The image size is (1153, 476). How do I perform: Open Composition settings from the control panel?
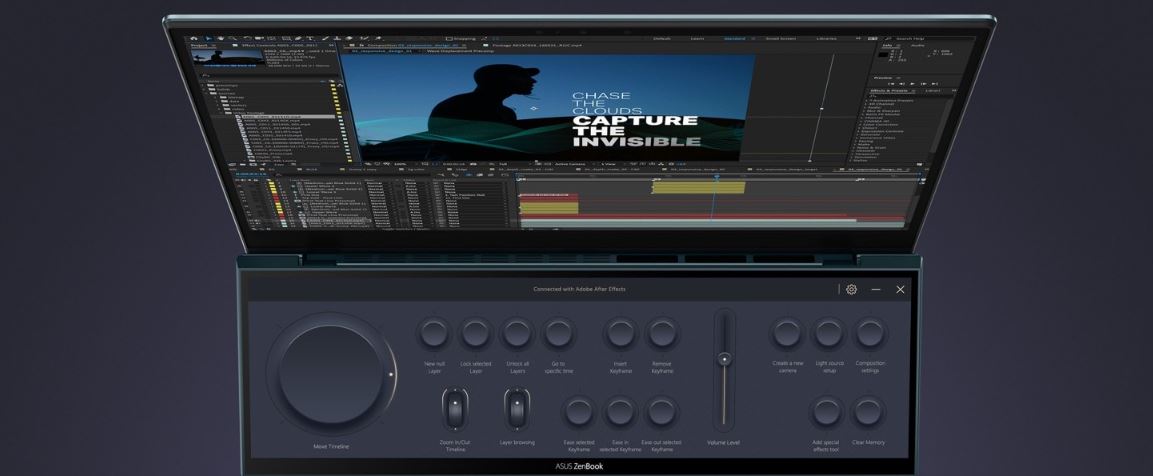(x=868, y=333)
